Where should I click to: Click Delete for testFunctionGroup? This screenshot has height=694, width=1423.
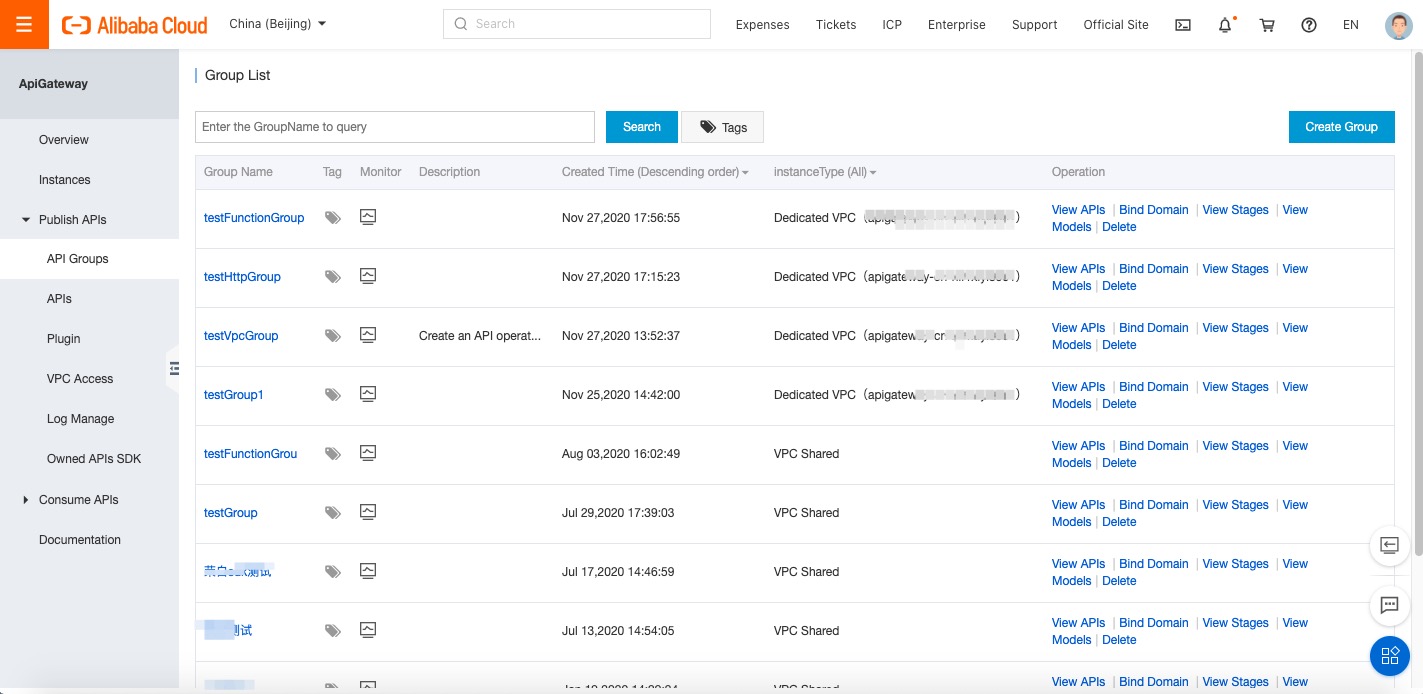tap(1119, 227)
